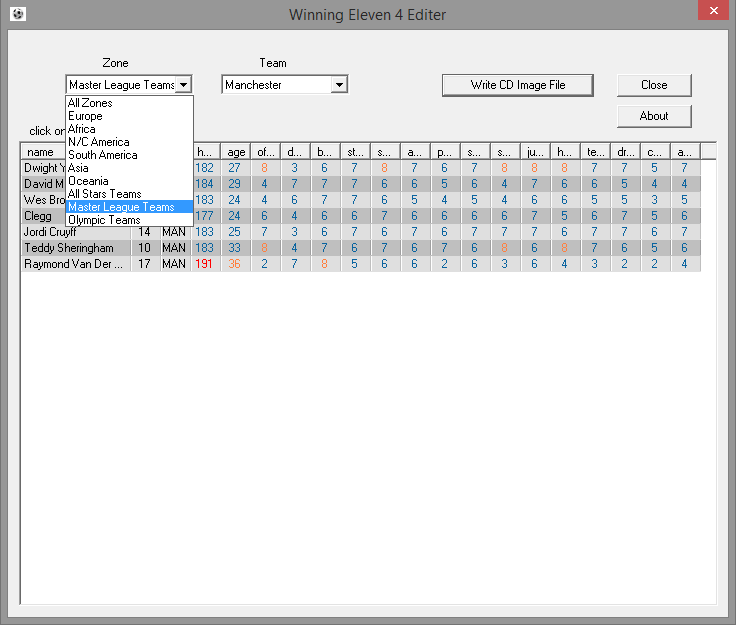This screenshot has height=625, width=736.
Task: Click the d... column header
Action: (x=295, y=152)
